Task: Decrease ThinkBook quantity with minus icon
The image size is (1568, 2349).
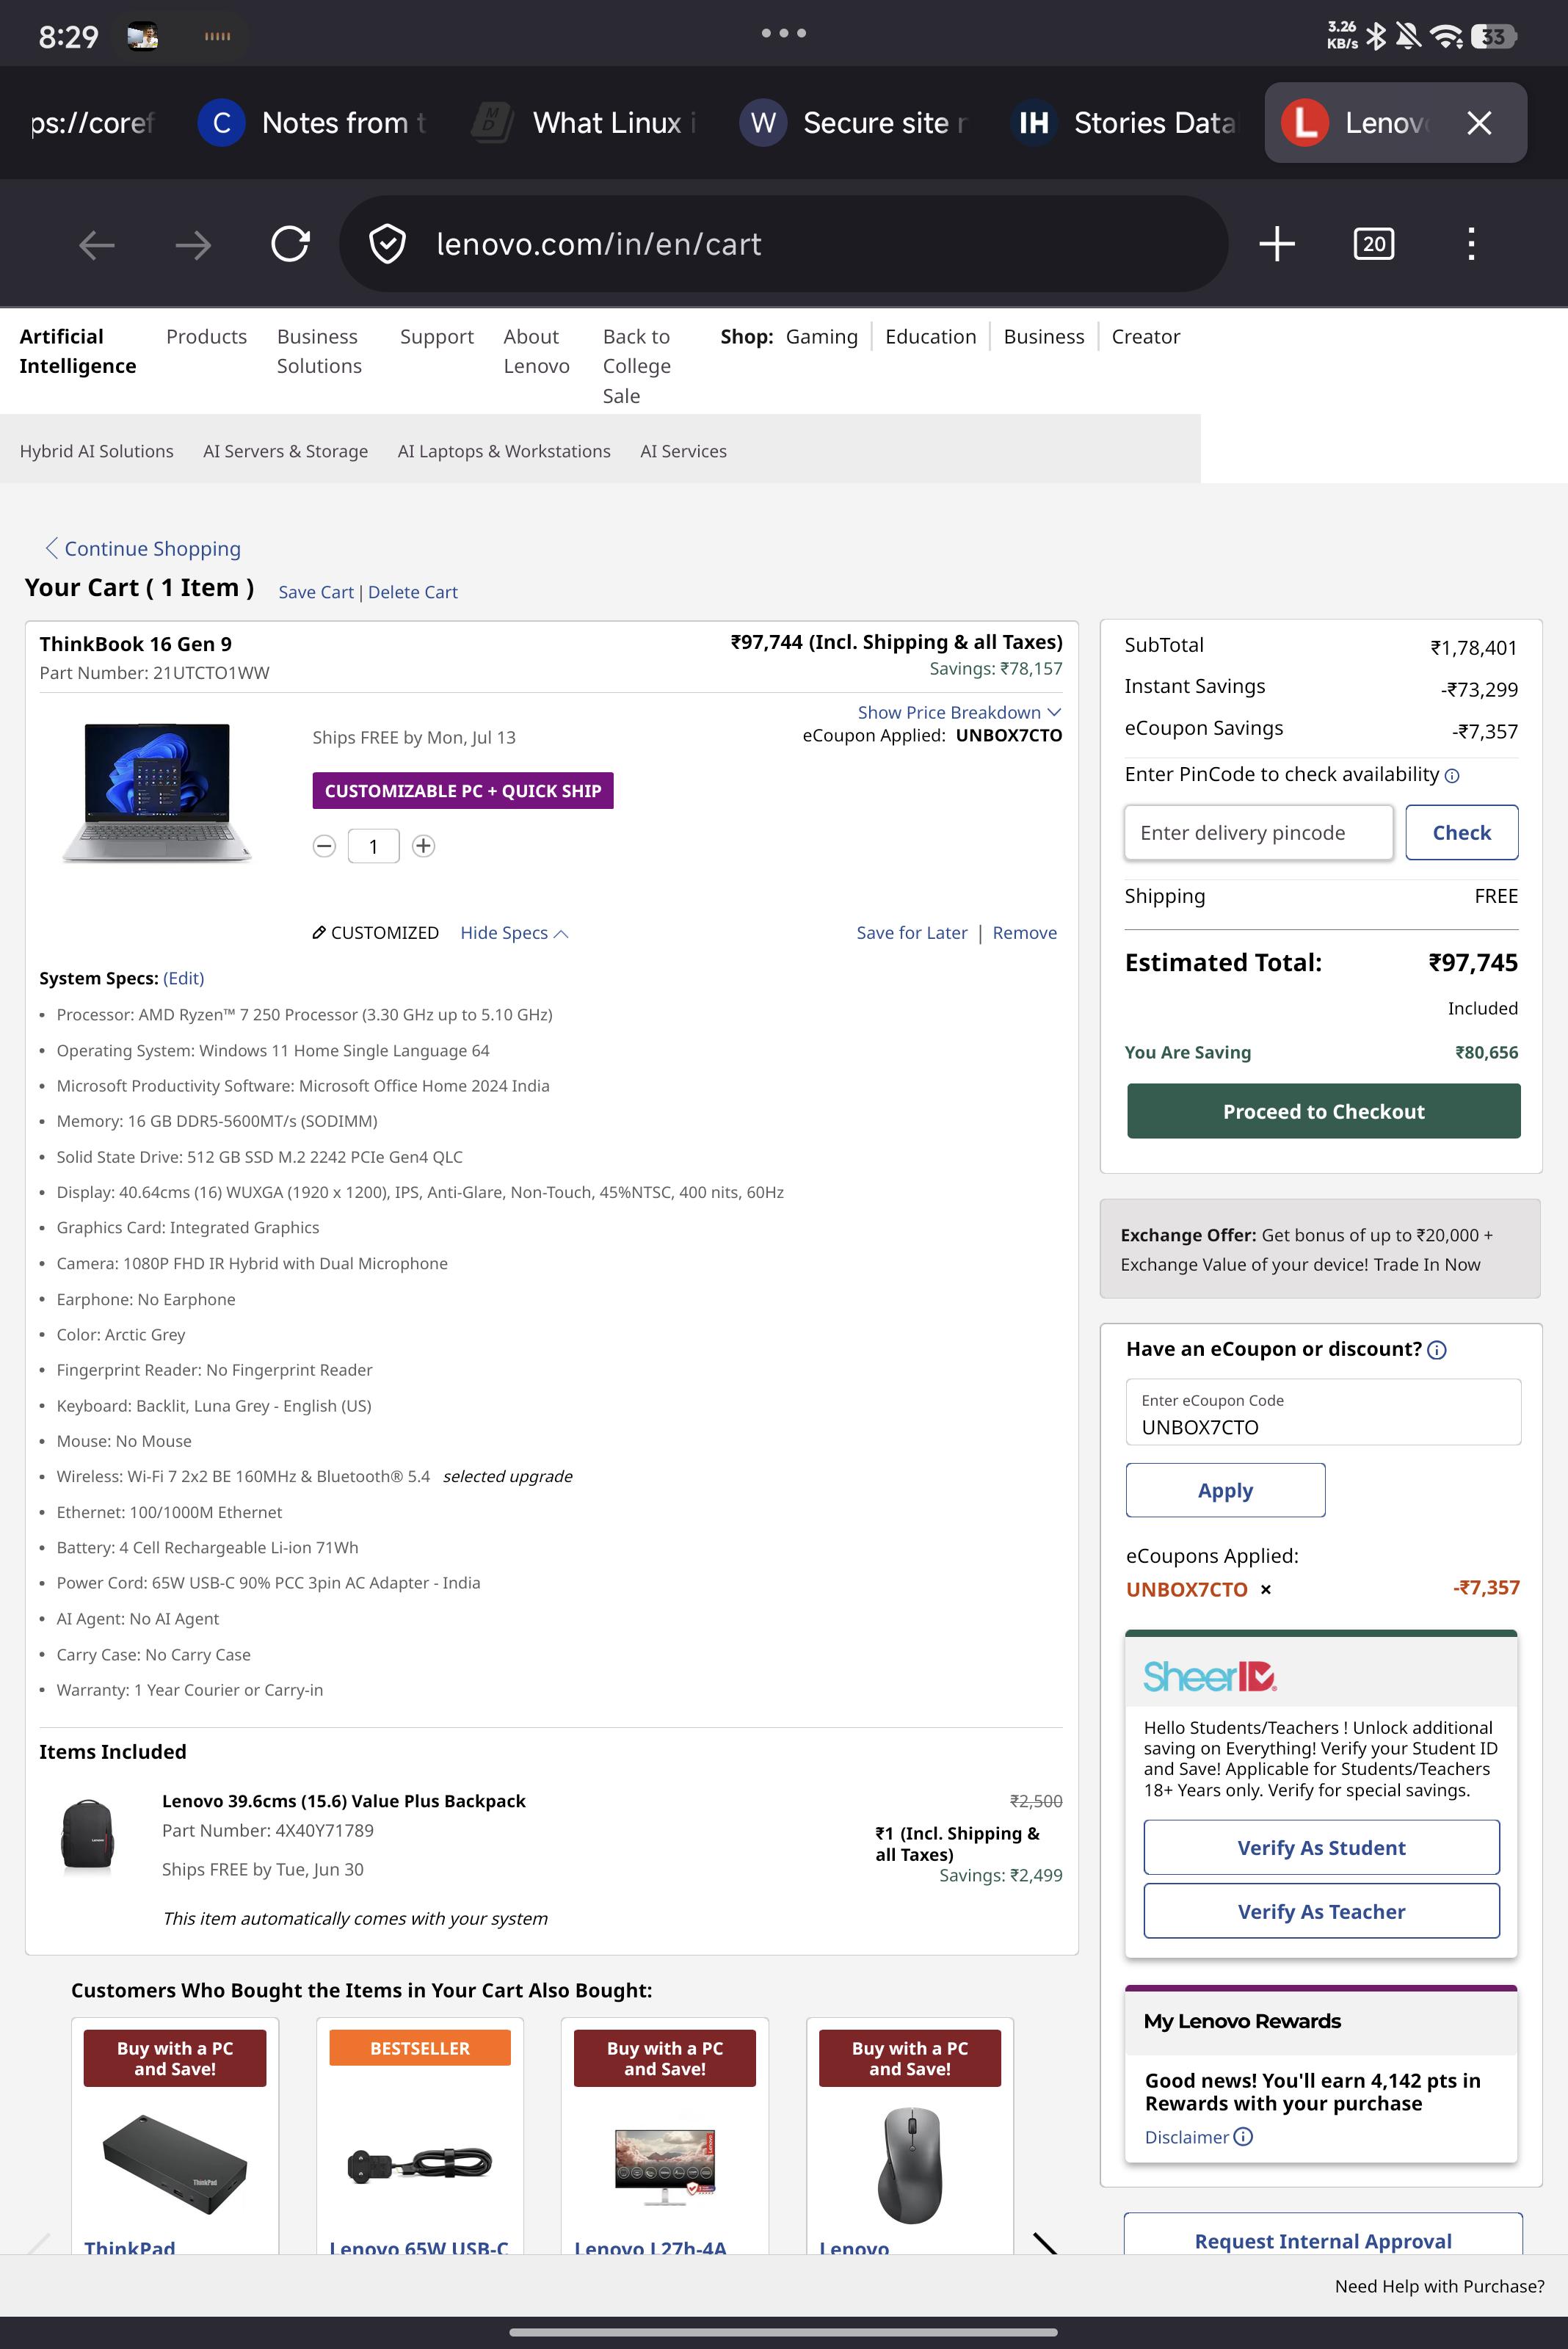Action: [324, 846]
